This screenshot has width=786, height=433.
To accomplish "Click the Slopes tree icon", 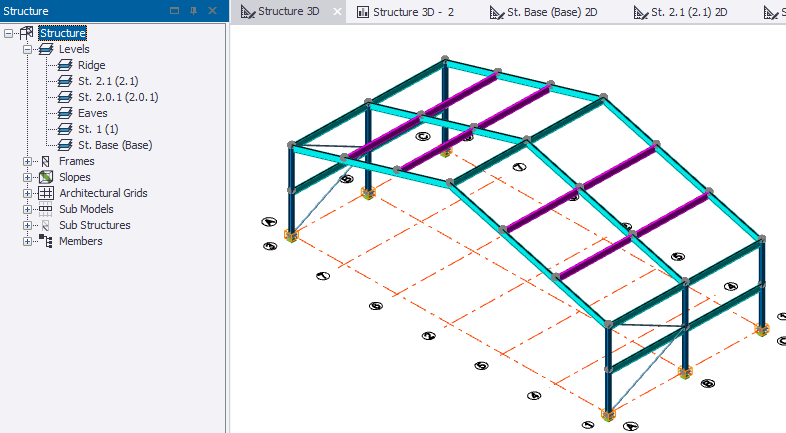I will (x=46, y=177).
